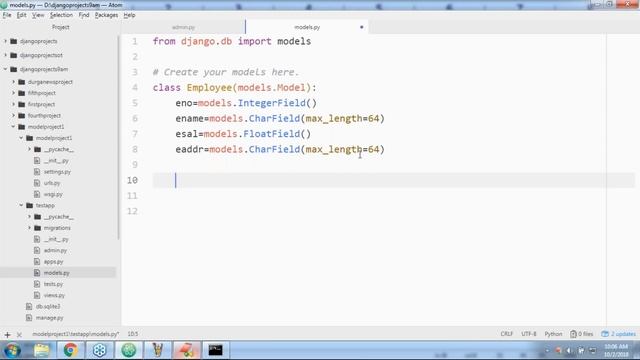
Task: Click the Project panel header
Action: click(x=60, y=27)
